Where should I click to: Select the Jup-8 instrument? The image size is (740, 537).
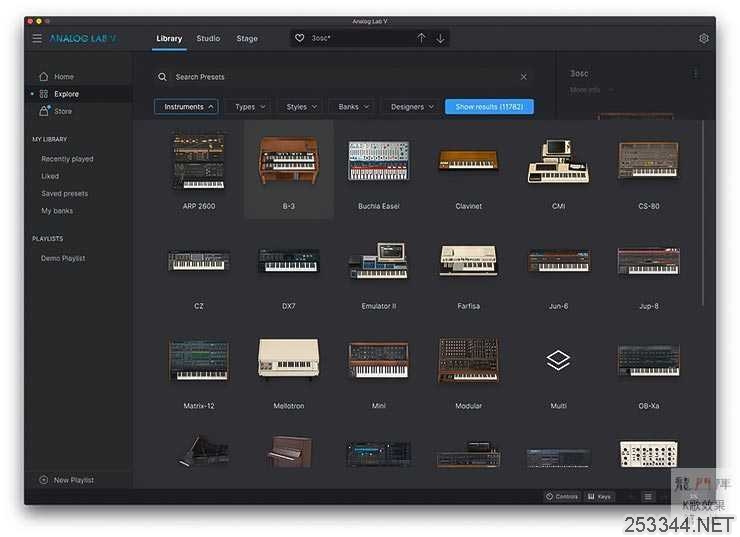(648, 271)
